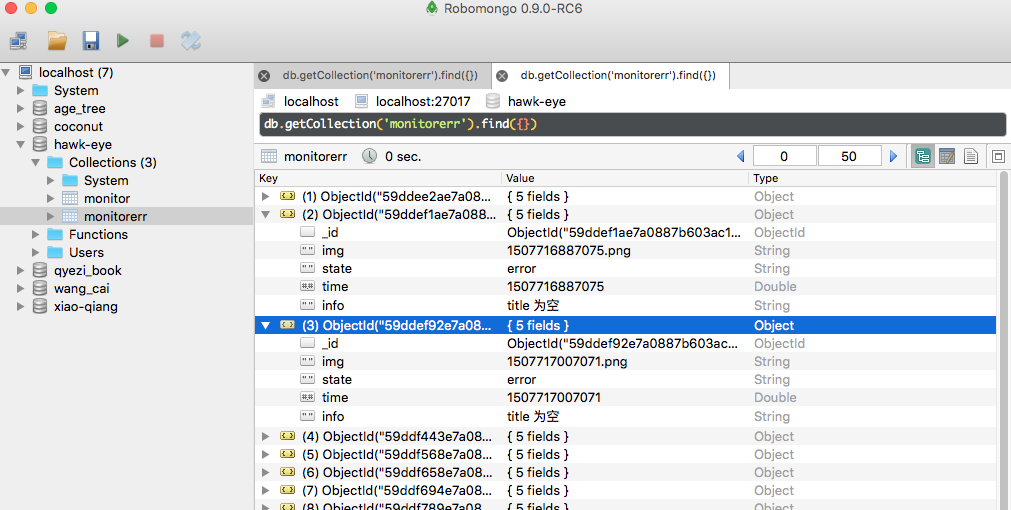Collapse the hawk-eye database node

point(21,144)
